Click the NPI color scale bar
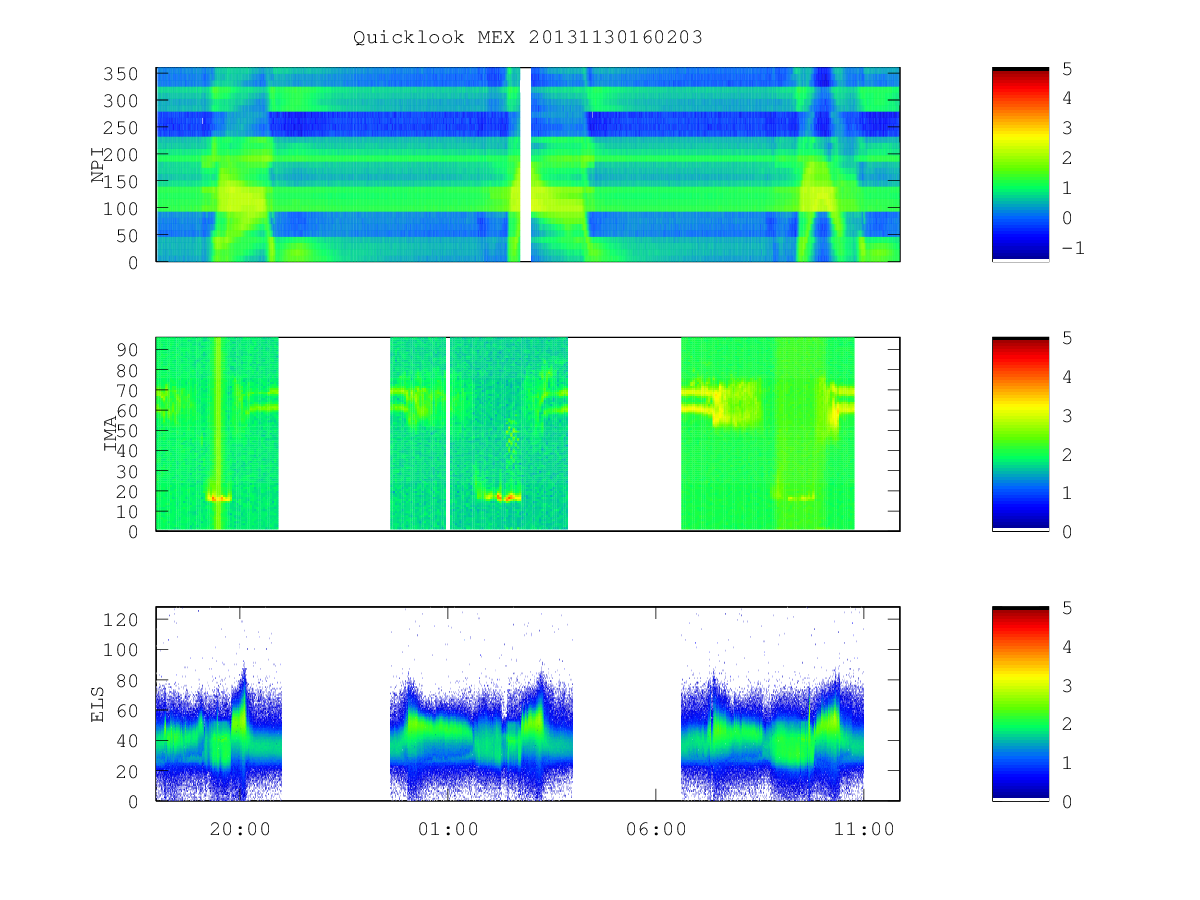 coord(1020,165)
